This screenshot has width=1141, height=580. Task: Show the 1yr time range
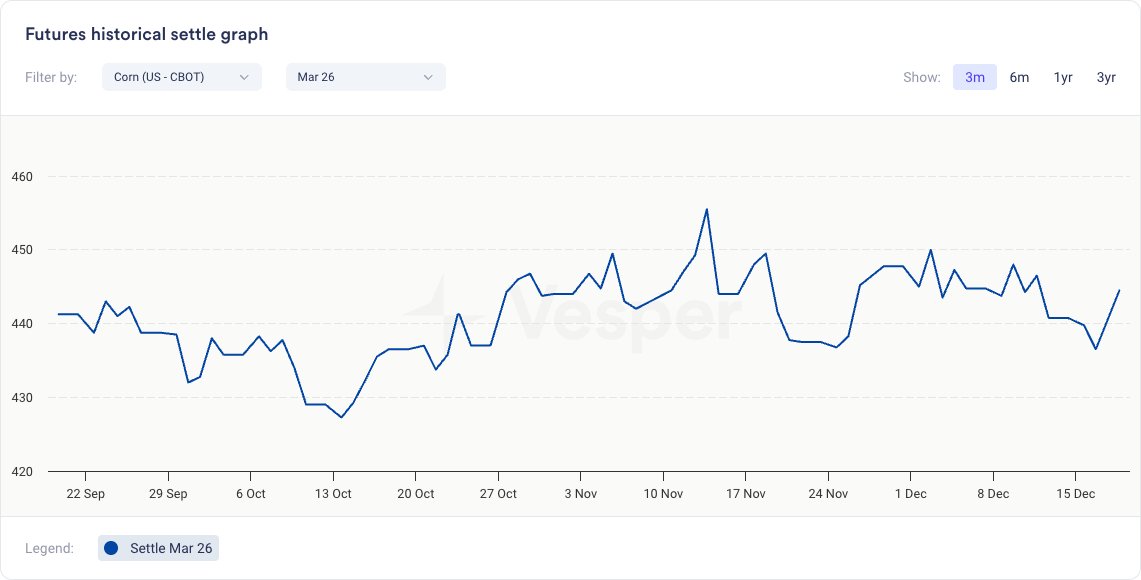pyautogui.click(x=1063, y=77)
